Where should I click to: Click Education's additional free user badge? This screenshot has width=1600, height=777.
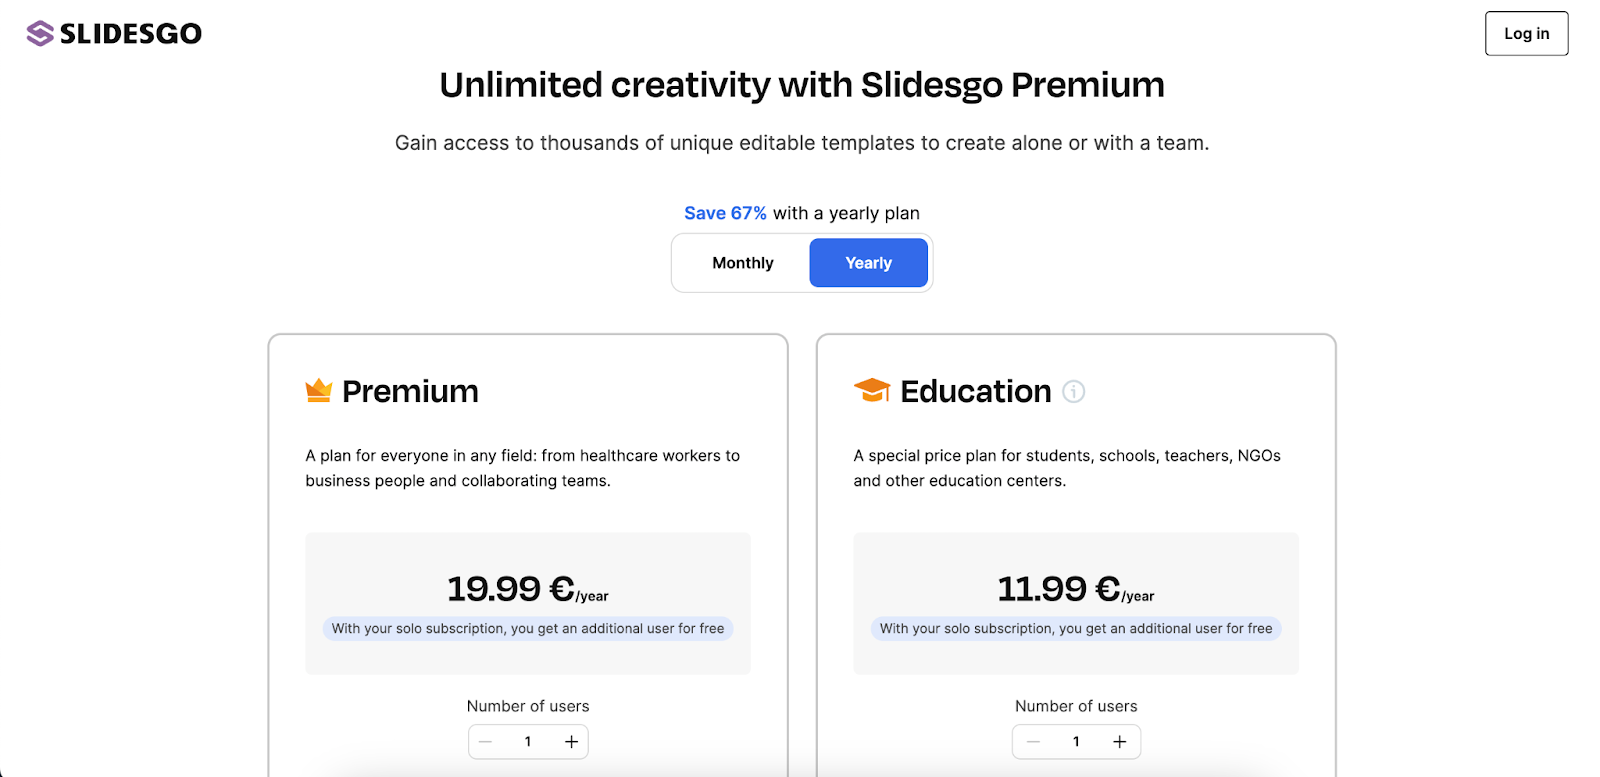tap(1076, 628)
